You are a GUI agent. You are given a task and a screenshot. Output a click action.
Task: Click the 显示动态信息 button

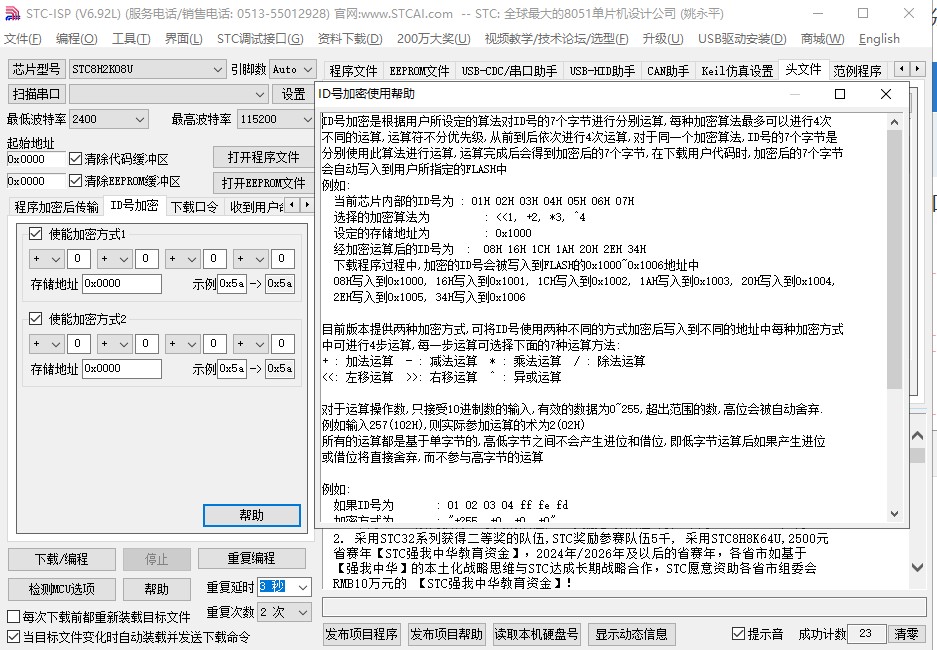point(632,634)
